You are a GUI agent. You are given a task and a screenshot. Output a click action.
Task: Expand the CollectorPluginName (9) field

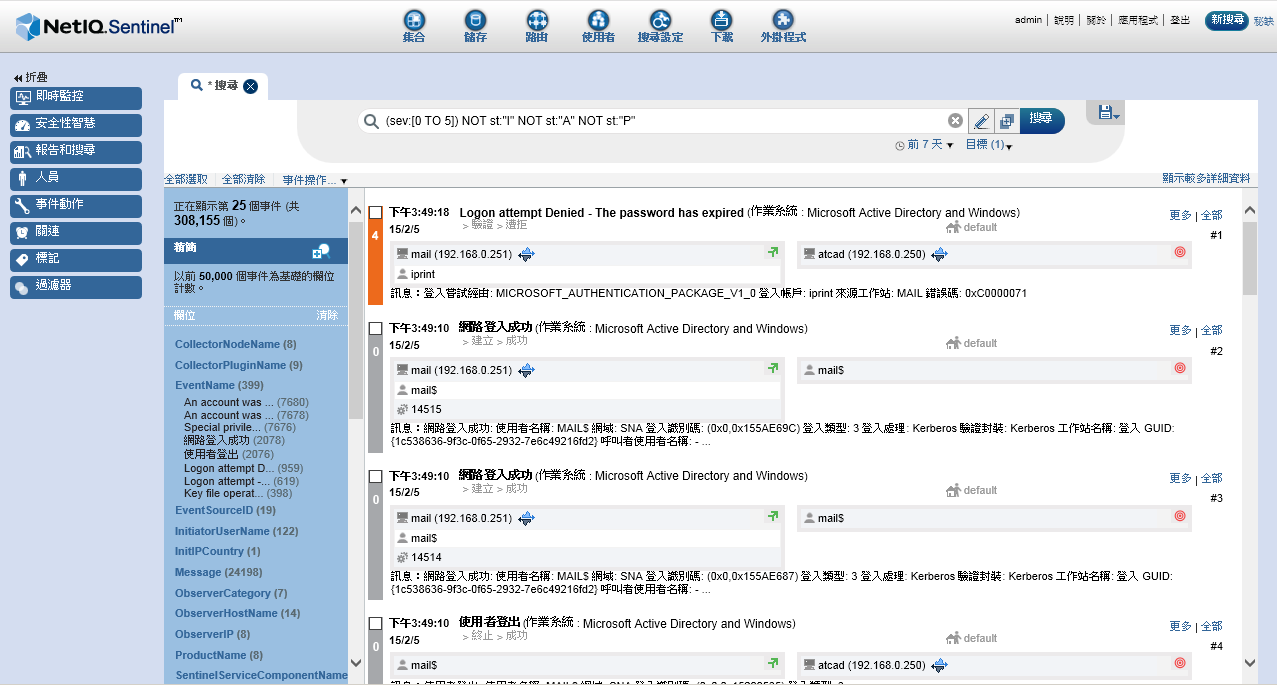pos(238,365)
